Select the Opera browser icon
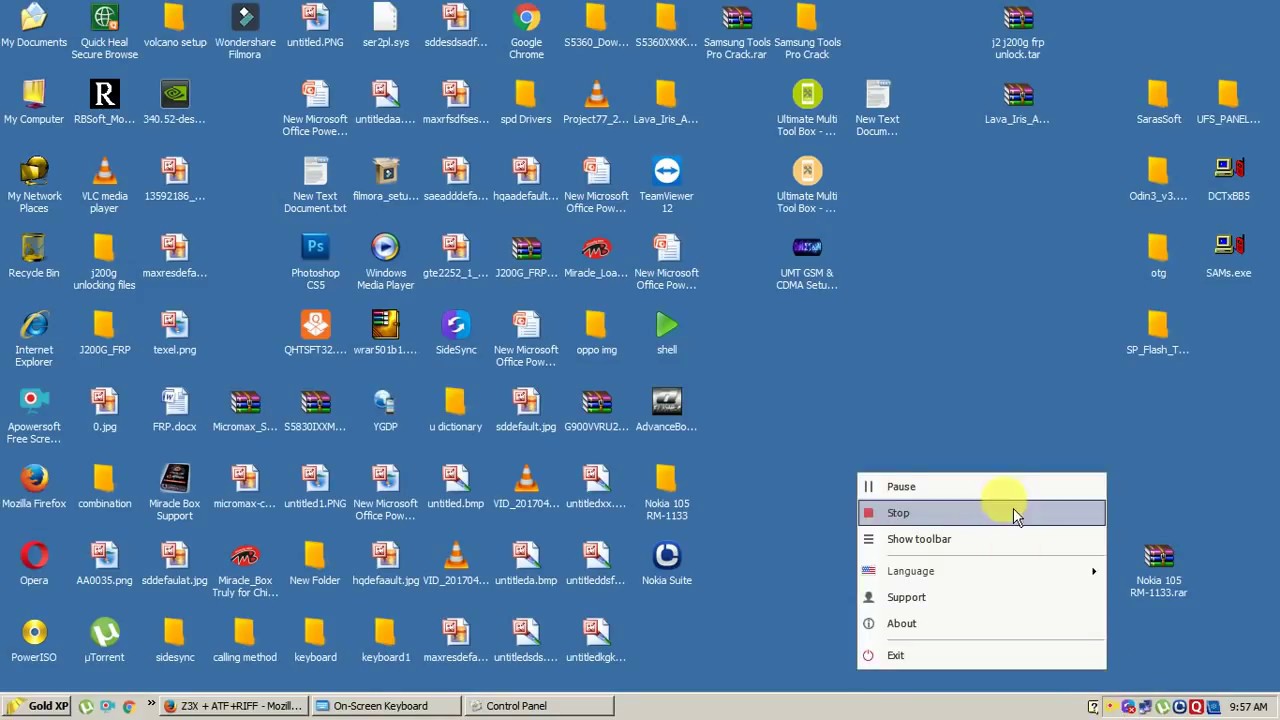Viewport: 1280px width, 720px height. point(34,565)
